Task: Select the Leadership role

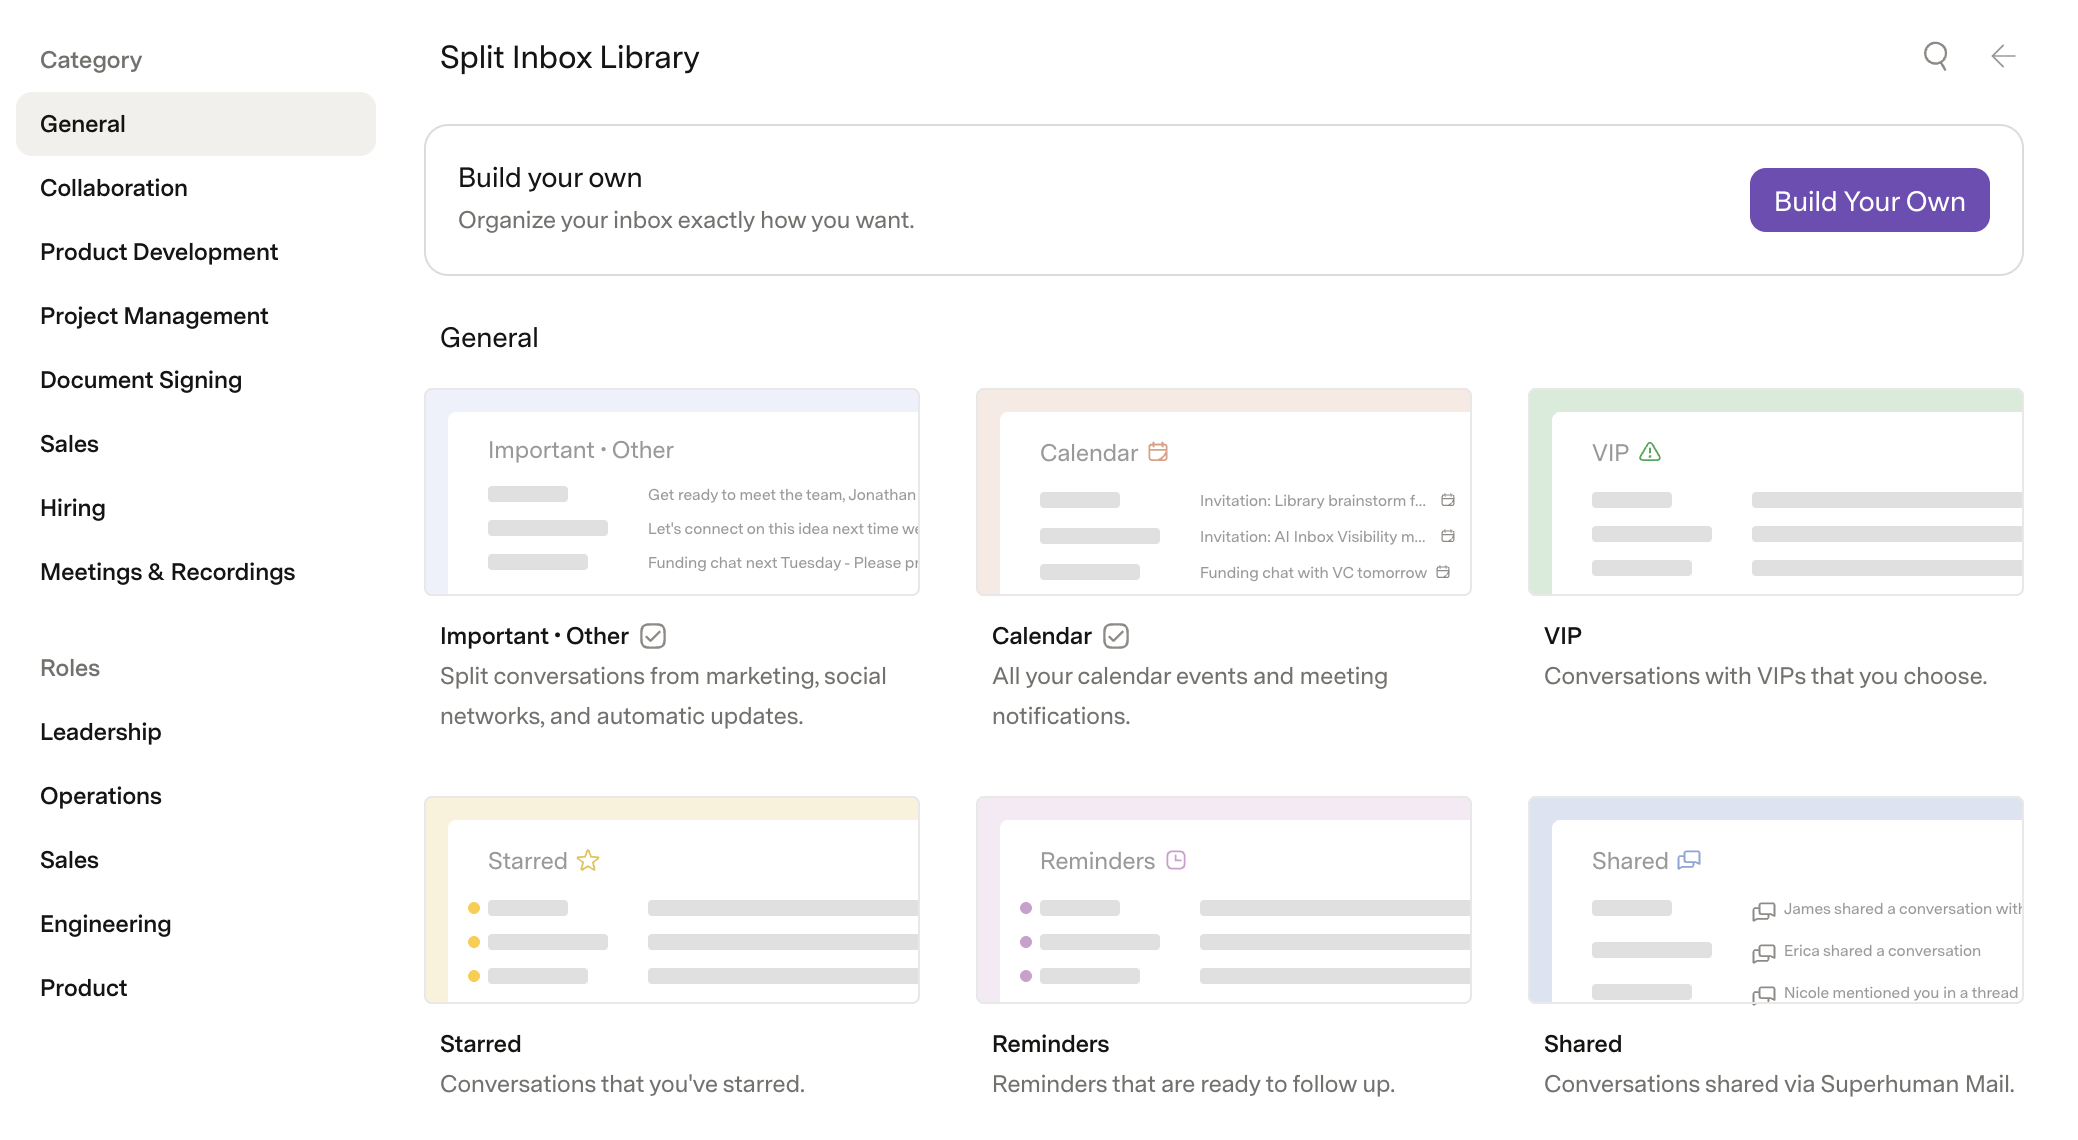Action: coord(101,732)
